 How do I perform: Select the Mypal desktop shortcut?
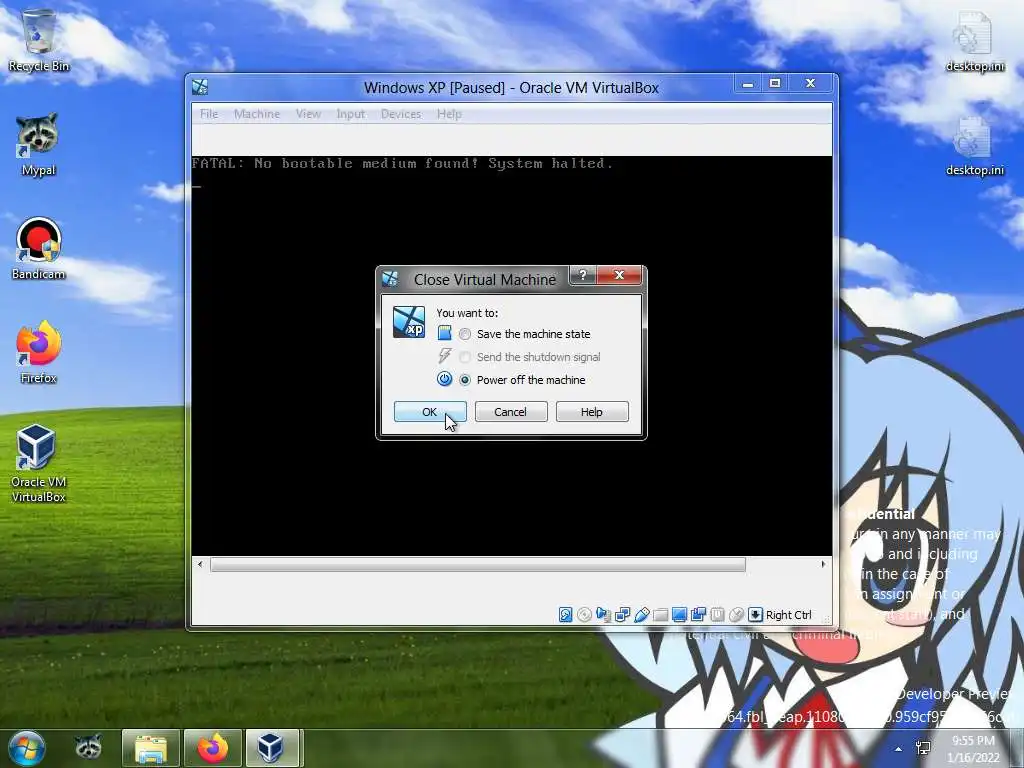tap(38, 145)
